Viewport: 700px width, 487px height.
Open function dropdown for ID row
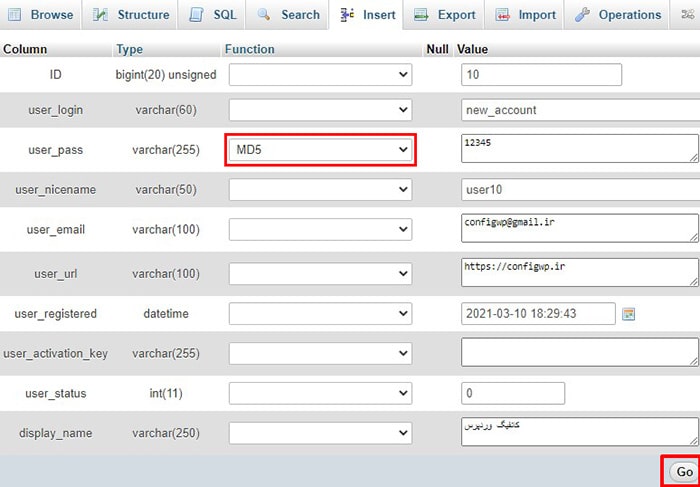tap(320, 75)
